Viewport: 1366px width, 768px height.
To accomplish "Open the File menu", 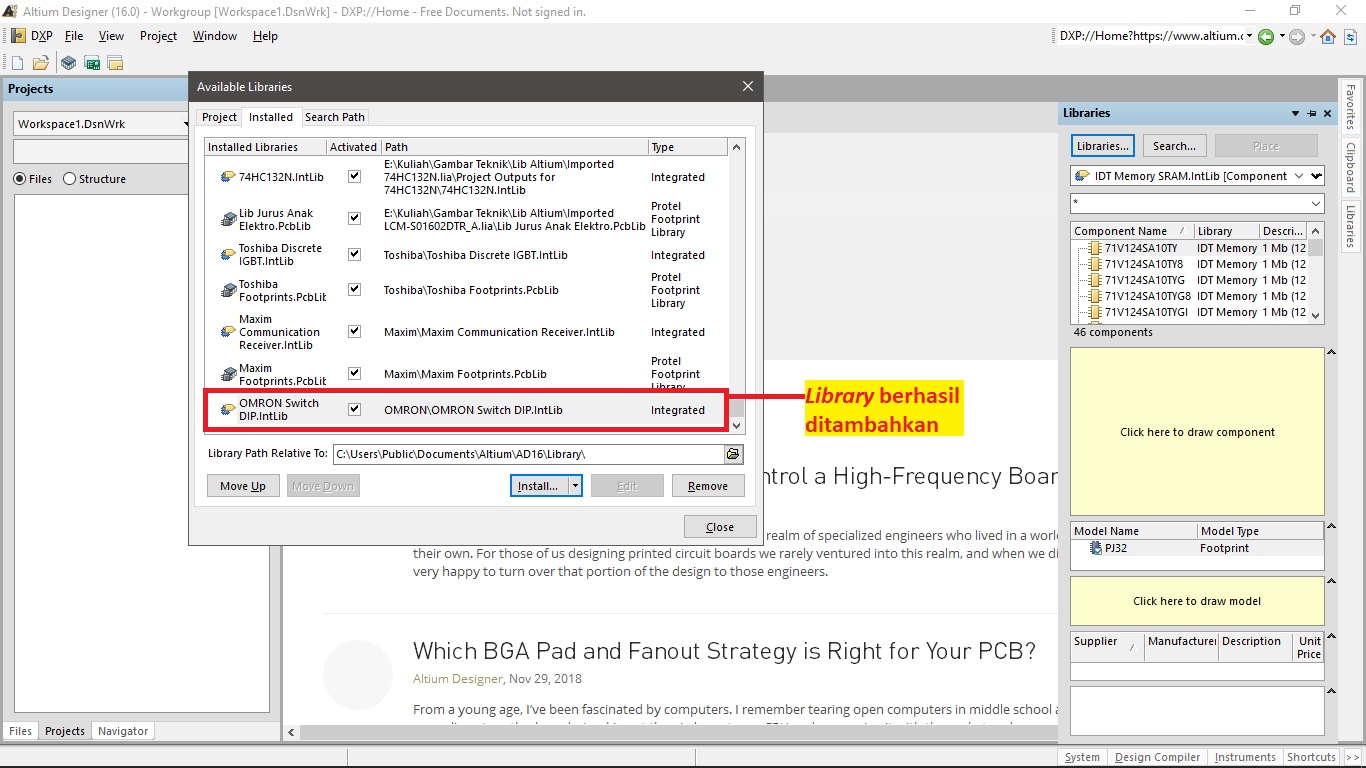I will pyautogui.click(x=74, y=36).
